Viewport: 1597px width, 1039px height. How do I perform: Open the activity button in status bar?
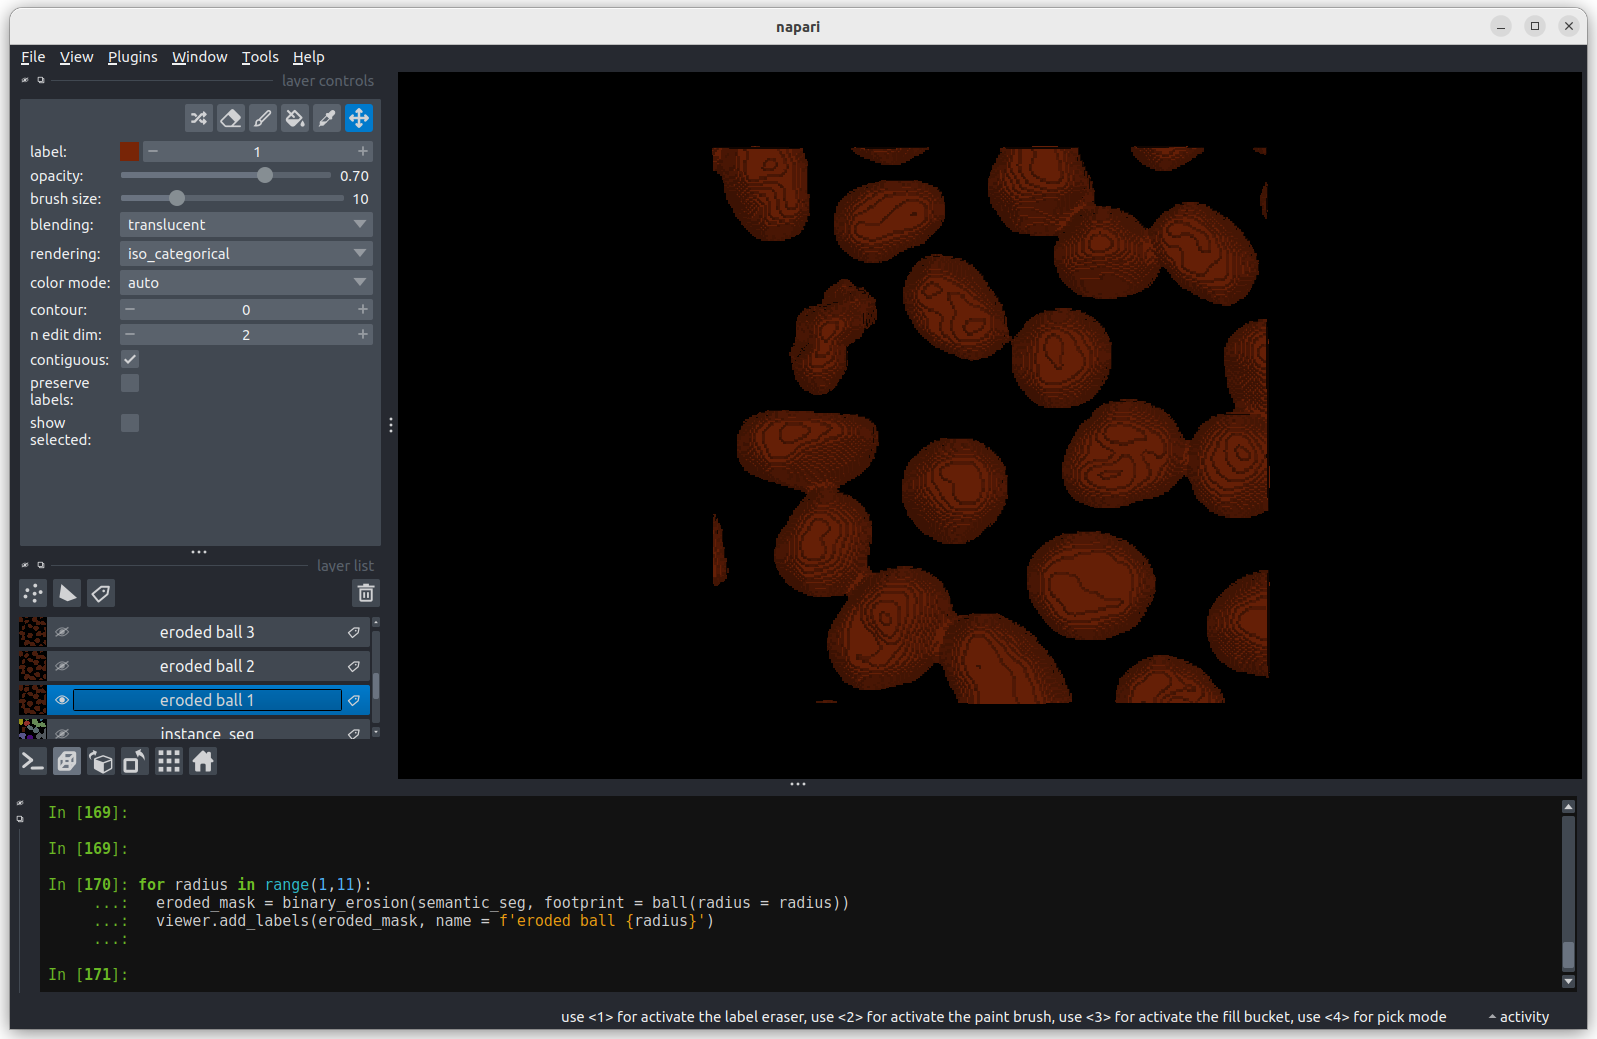coord(1519,1017)
